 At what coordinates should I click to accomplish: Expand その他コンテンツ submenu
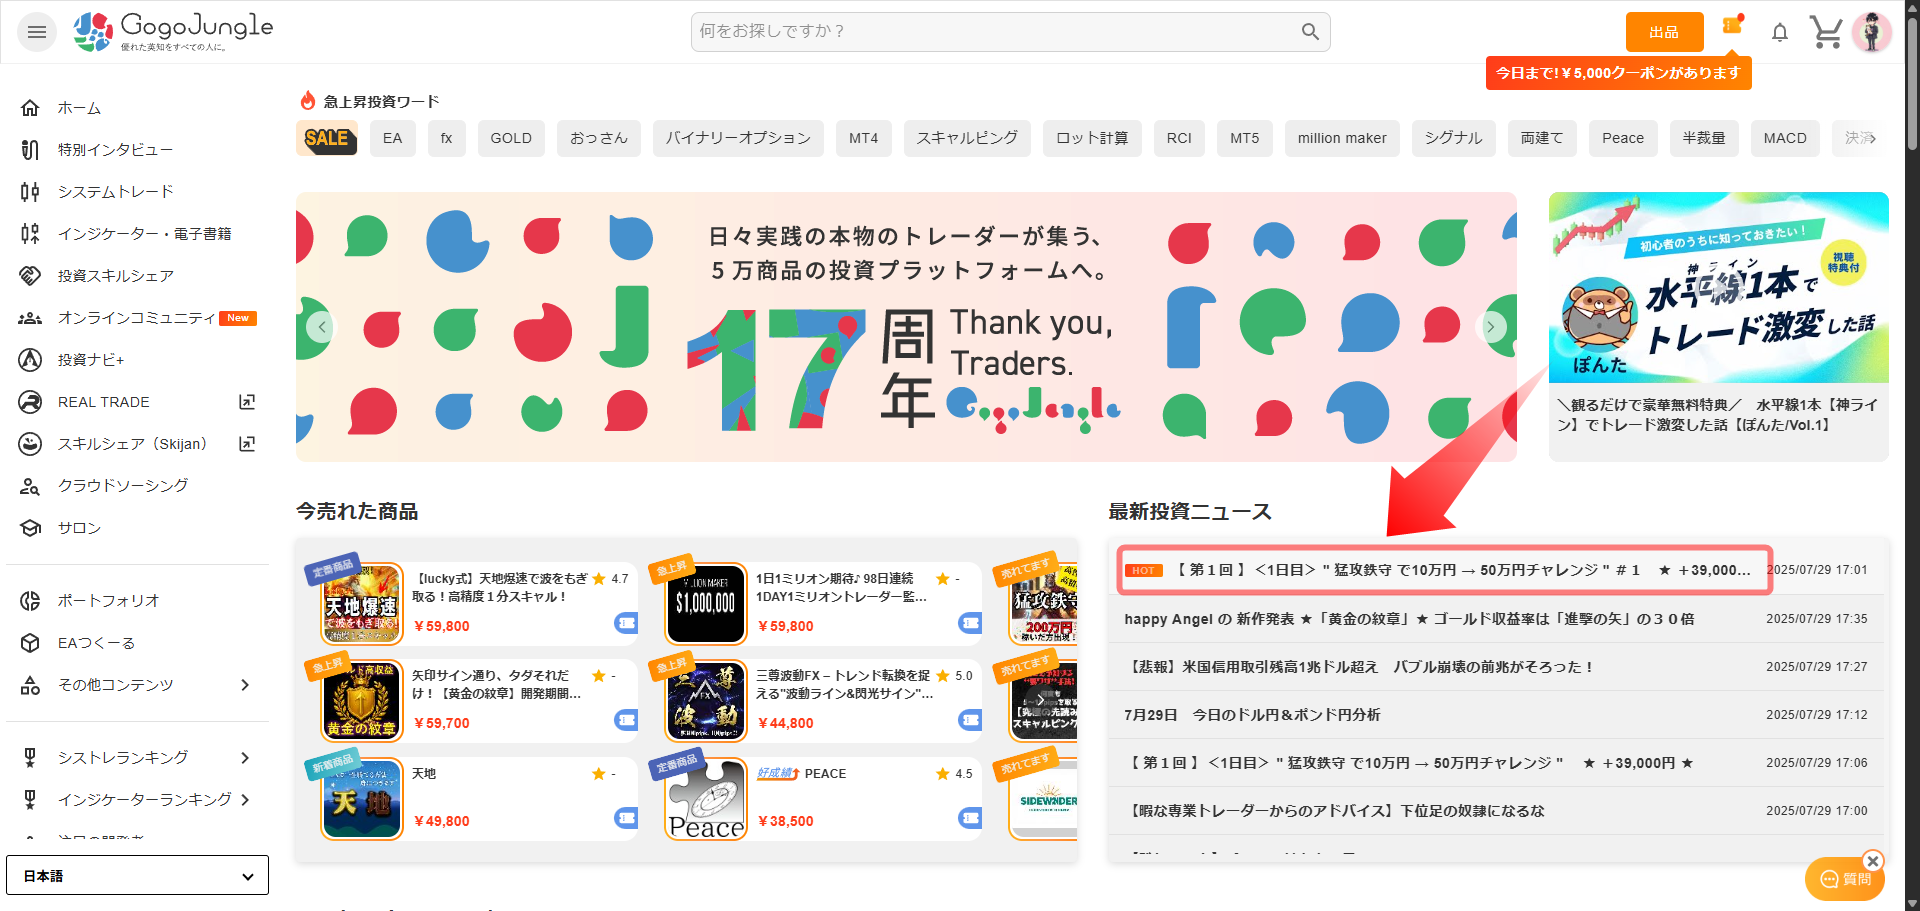pyautogui.click(x=245, y=685)
